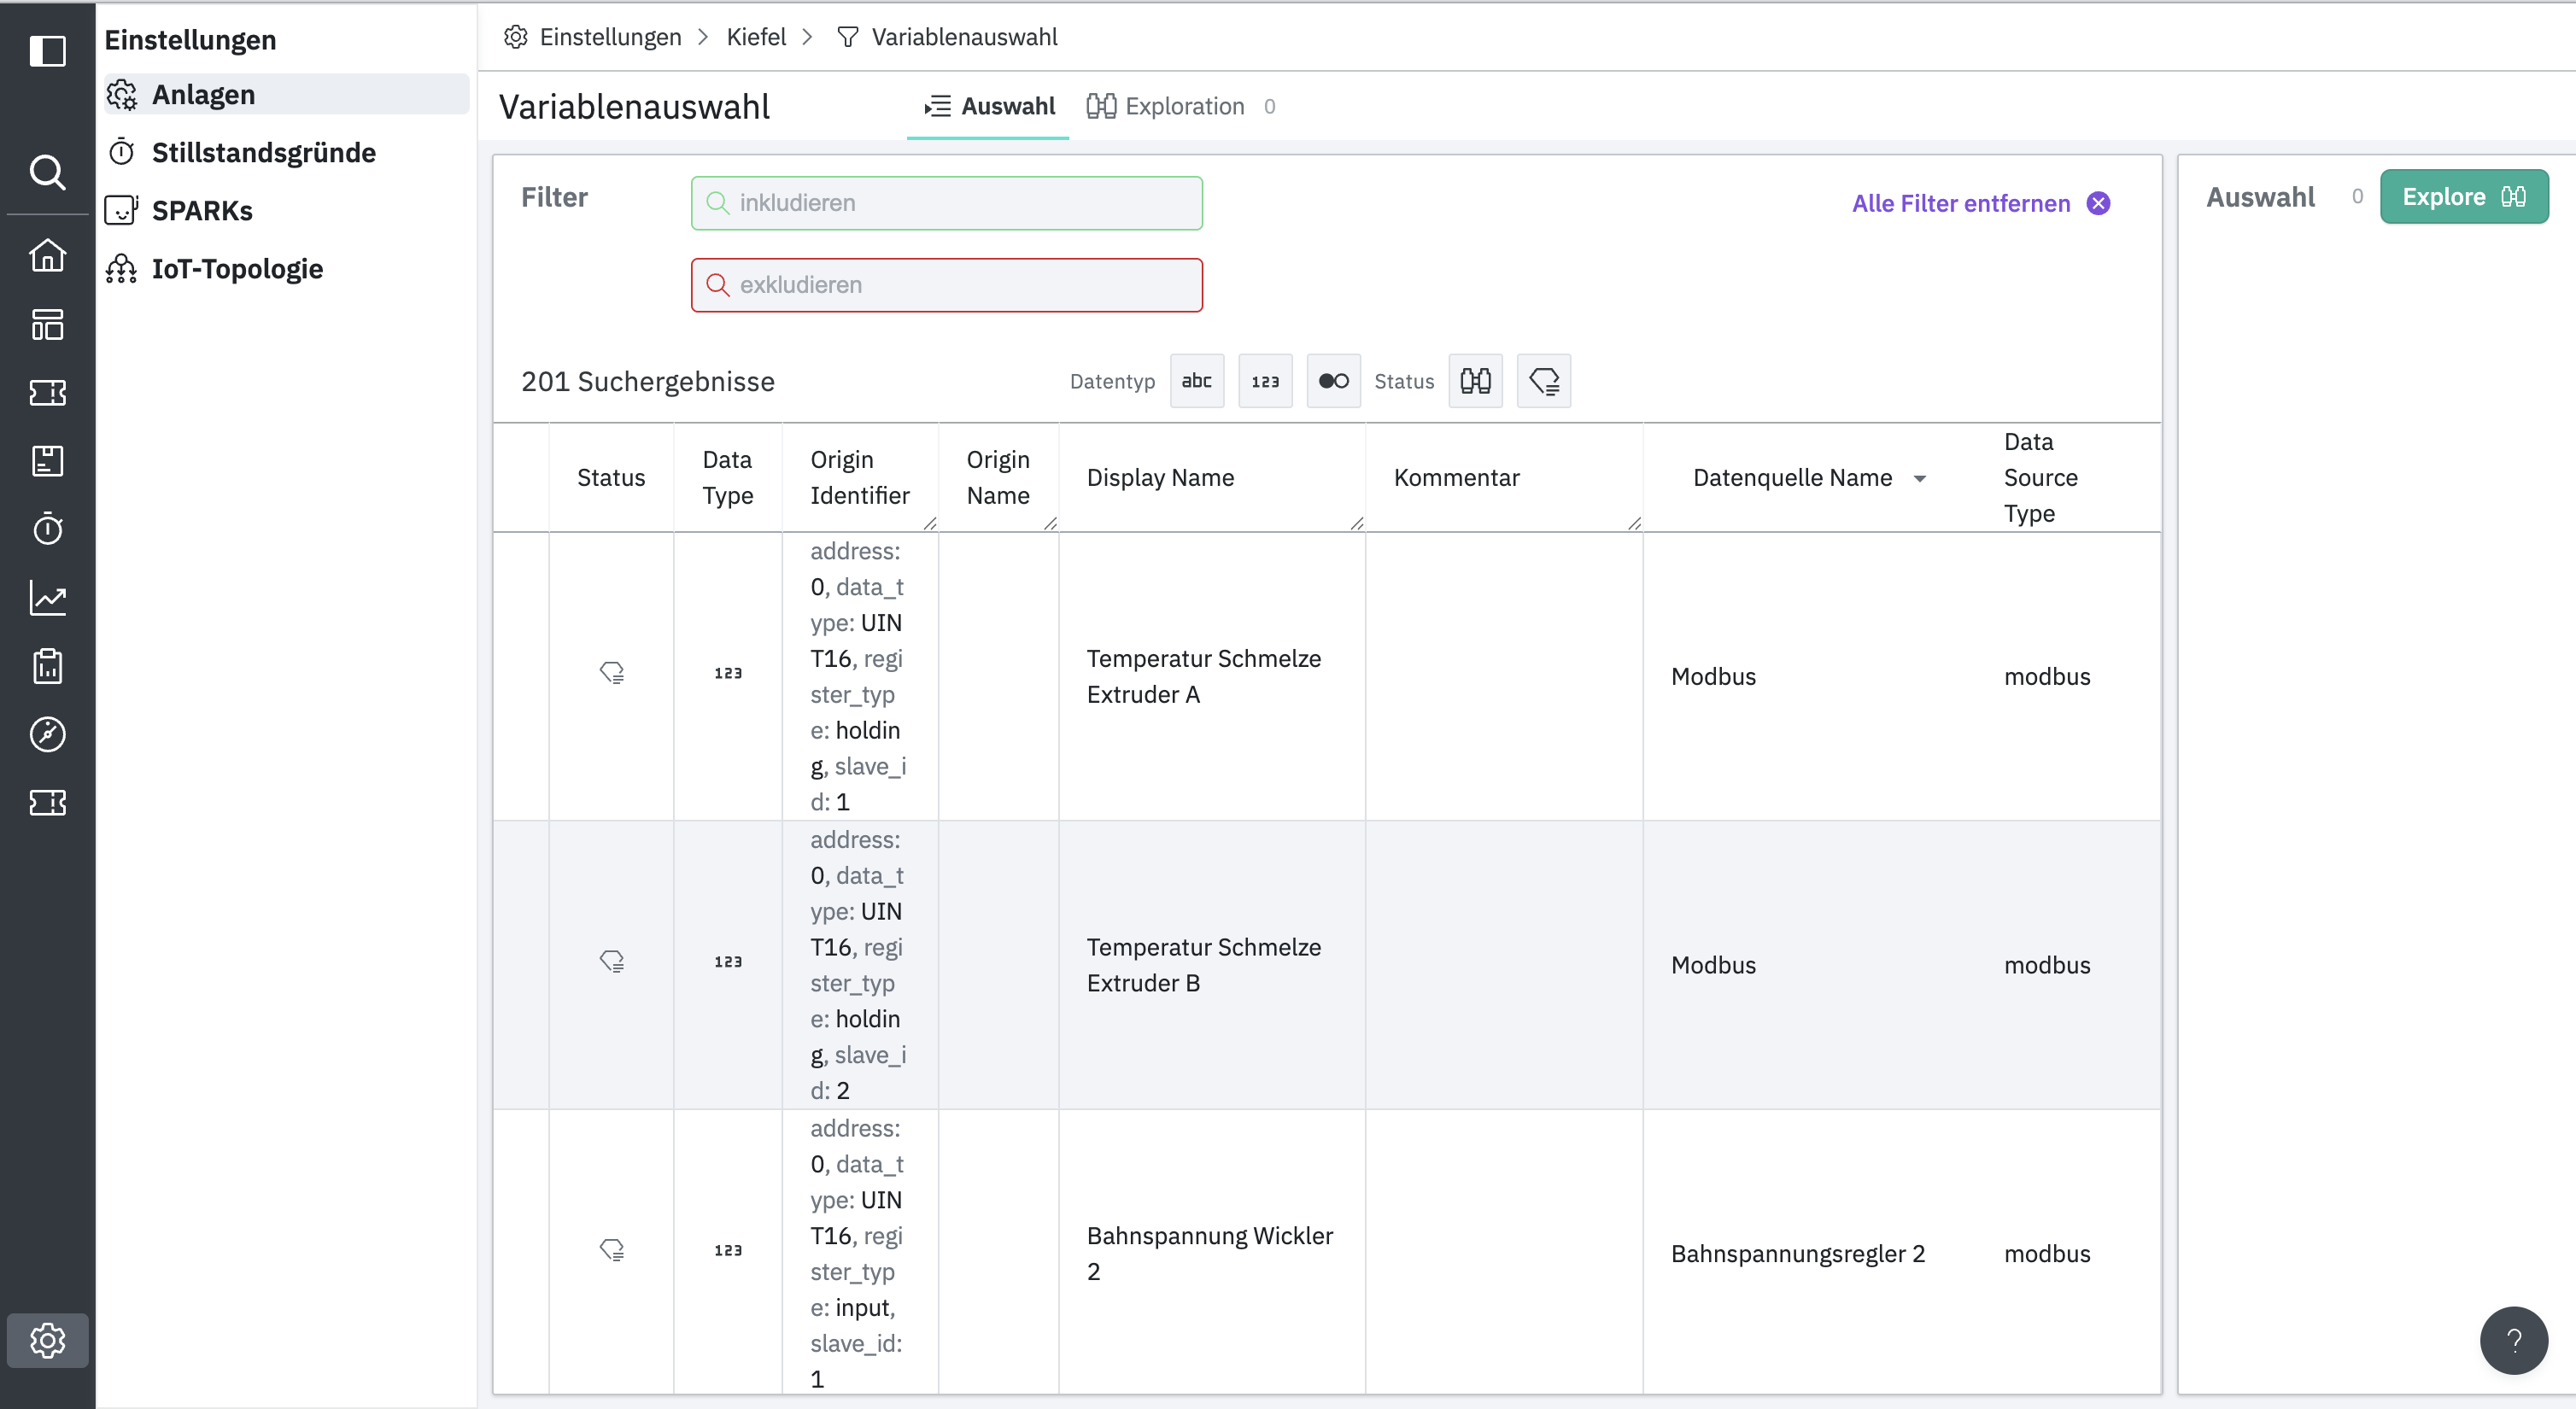Viewport: 2576px width, 1409px height.
Task: Click the Kiefel breadcrumb
Action: (755, 37)
